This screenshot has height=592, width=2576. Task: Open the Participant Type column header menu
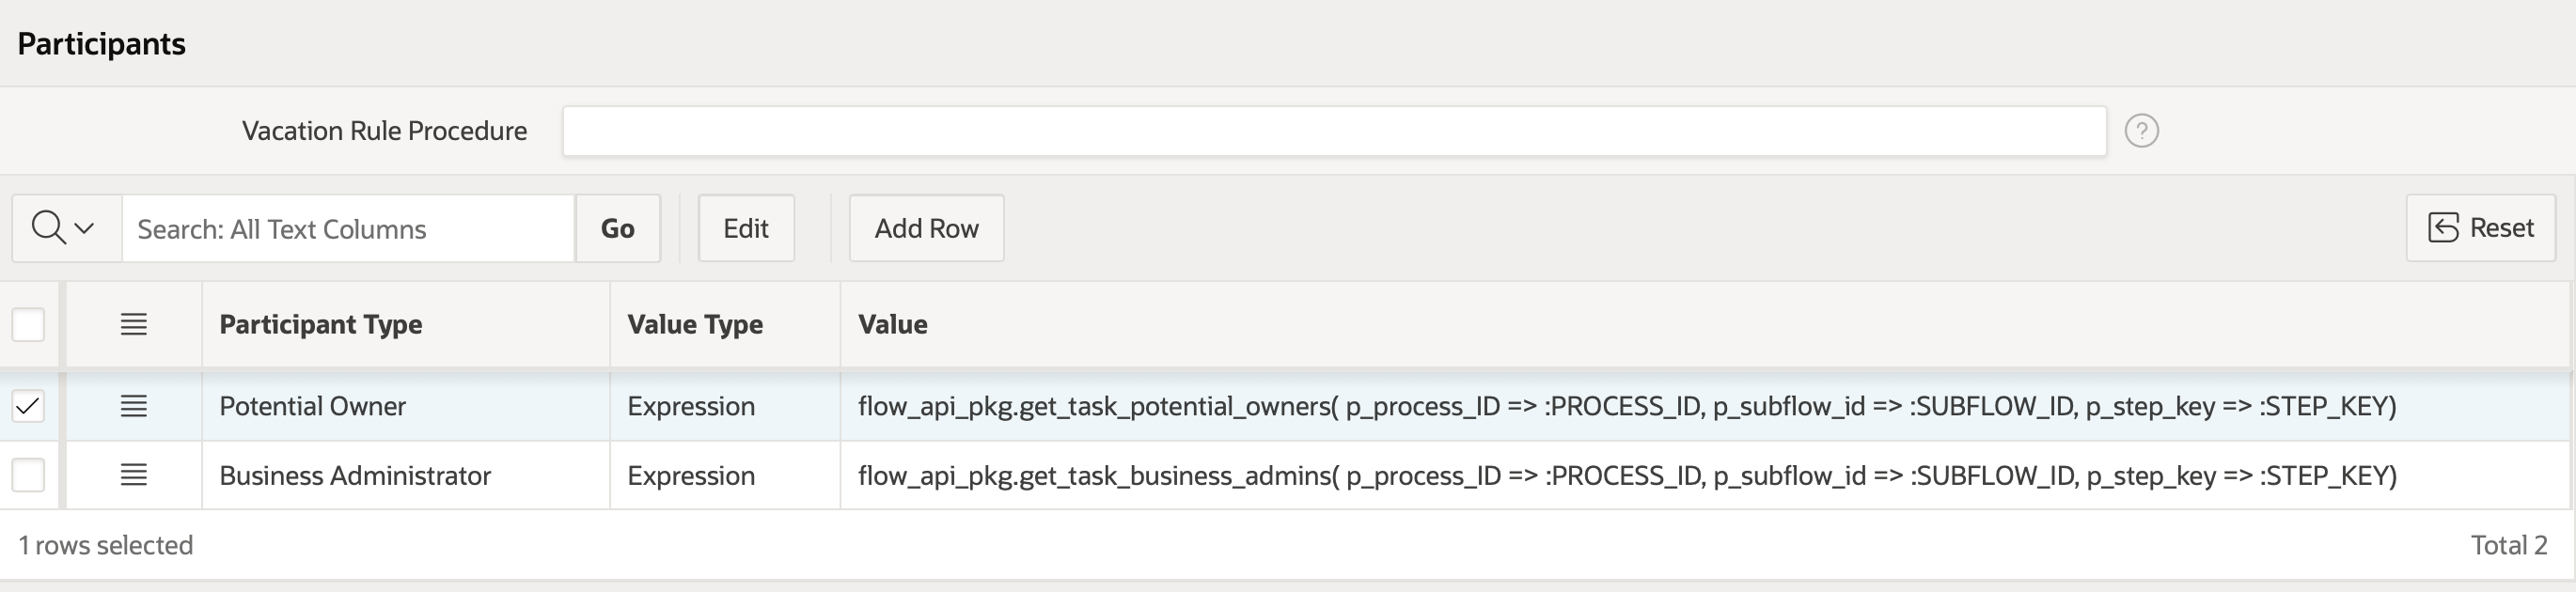pyautogui.click(x=320, y=325)
